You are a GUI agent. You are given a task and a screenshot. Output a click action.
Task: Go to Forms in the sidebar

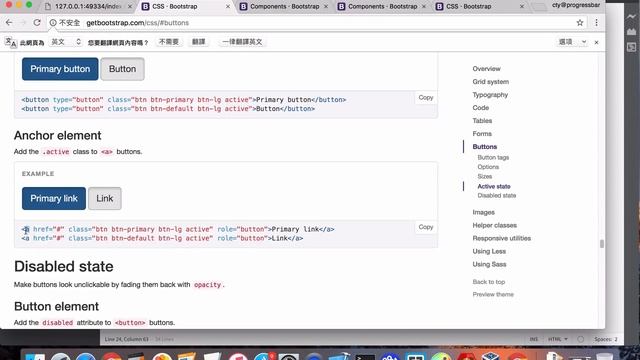click(482, 133)
